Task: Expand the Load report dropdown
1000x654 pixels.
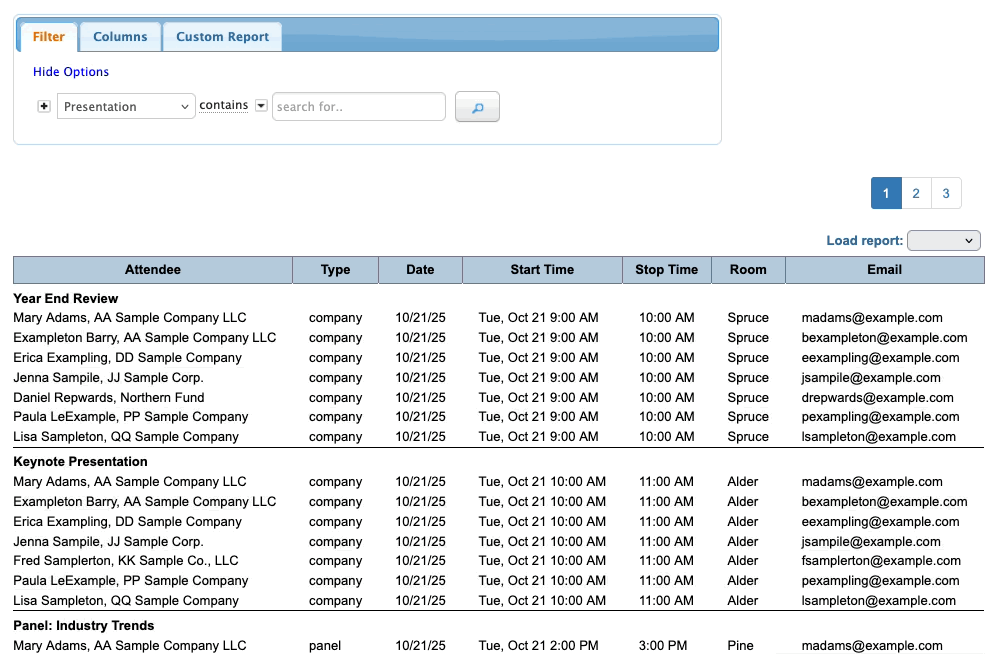Action: click(x=943, y=241)
